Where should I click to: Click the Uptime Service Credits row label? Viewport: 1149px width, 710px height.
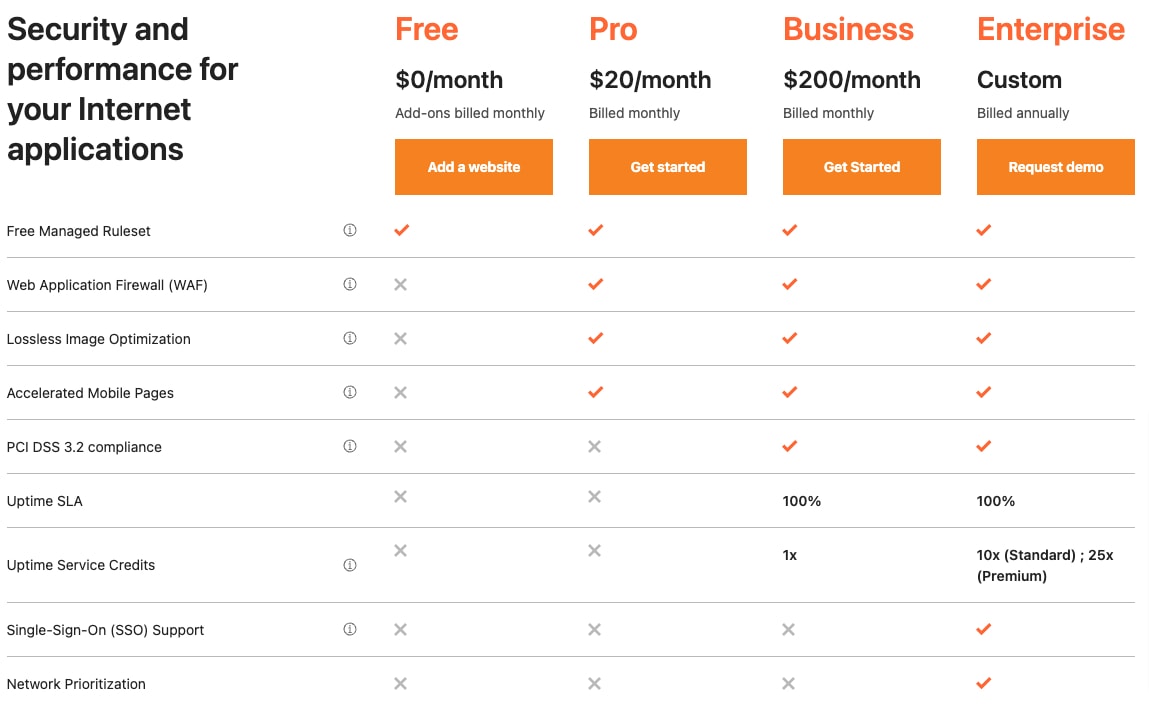coord(81,565)
